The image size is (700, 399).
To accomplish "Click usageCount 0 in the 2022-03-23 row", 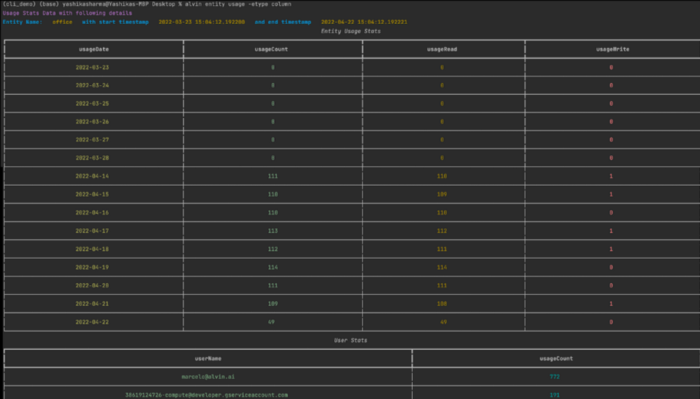I will click(273, 68).
